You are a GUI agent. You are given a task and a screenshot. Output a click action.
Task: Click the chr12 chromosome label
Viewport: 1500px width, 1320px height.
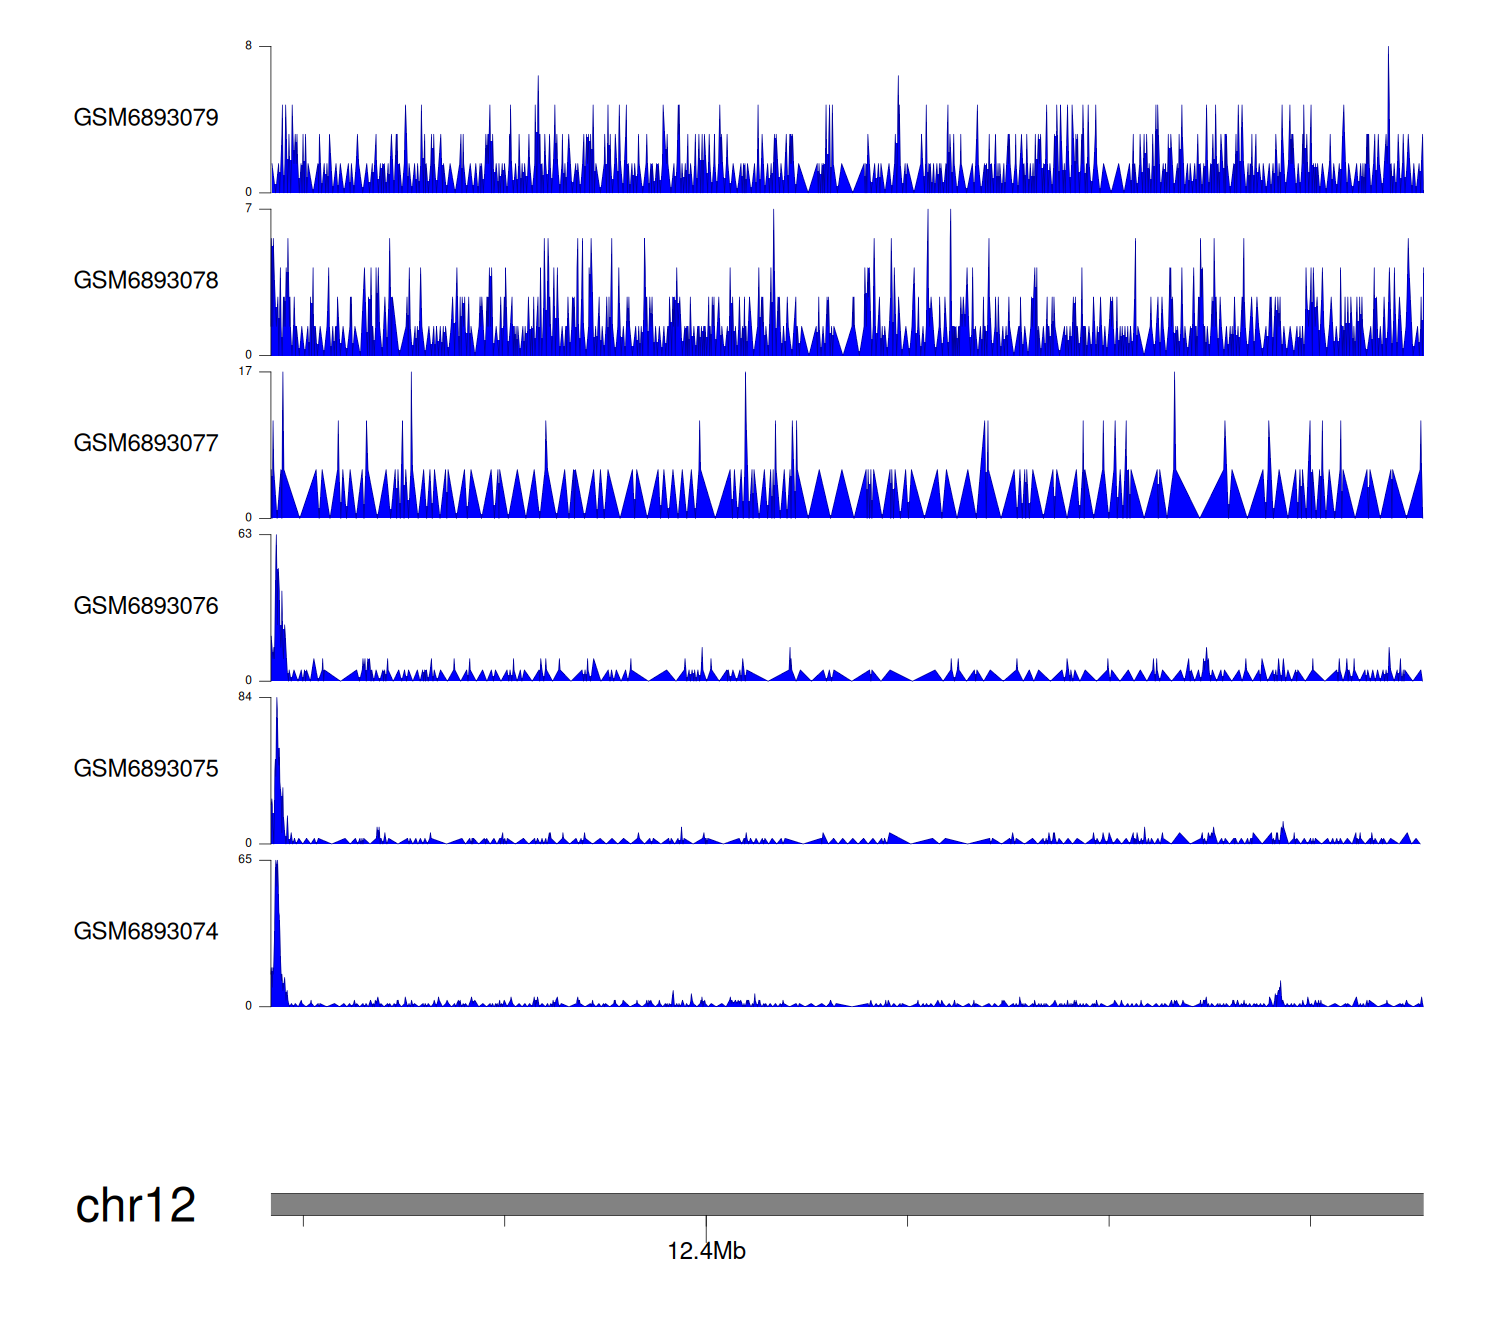pyautogui.click(x=136, y=1205)
